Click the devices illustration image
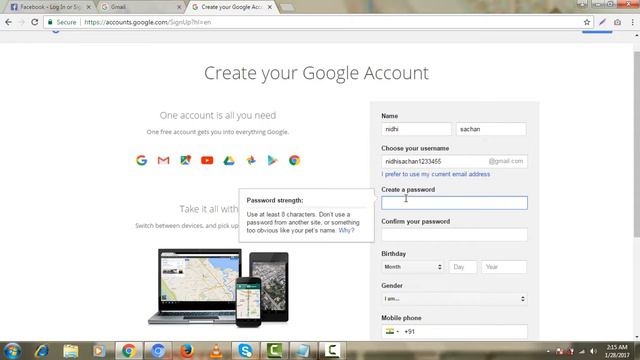Viewport: 640px width, 360px height. [x=218, y=288]
